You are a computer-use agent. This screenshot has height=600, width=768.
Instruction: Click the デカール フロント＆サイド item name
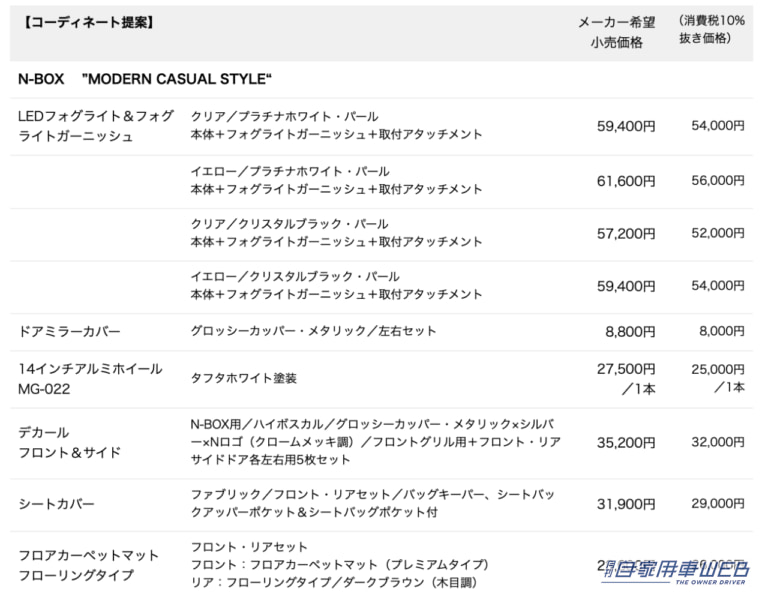70,442
